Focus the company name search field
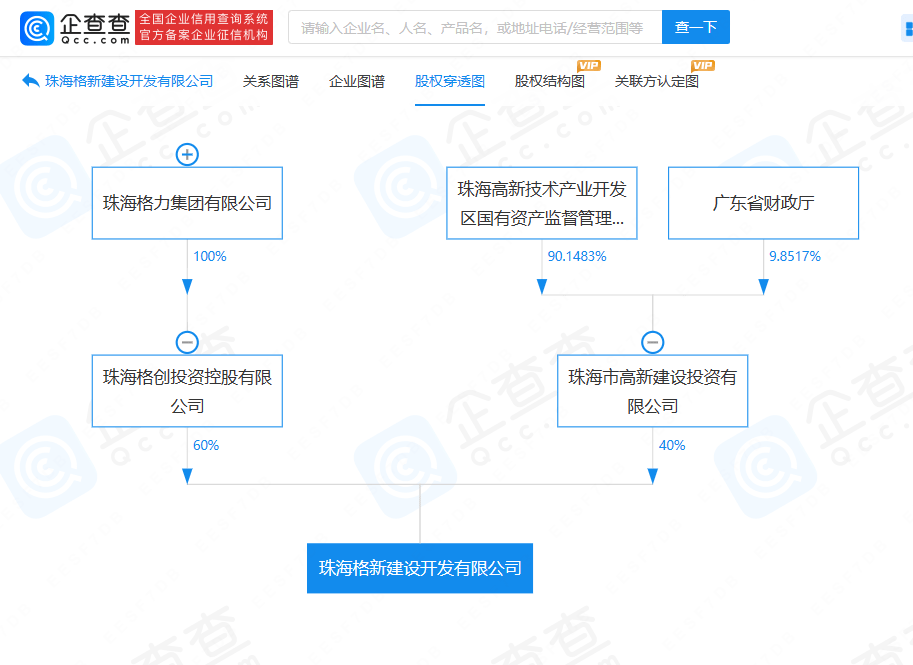 click(475, 27)
